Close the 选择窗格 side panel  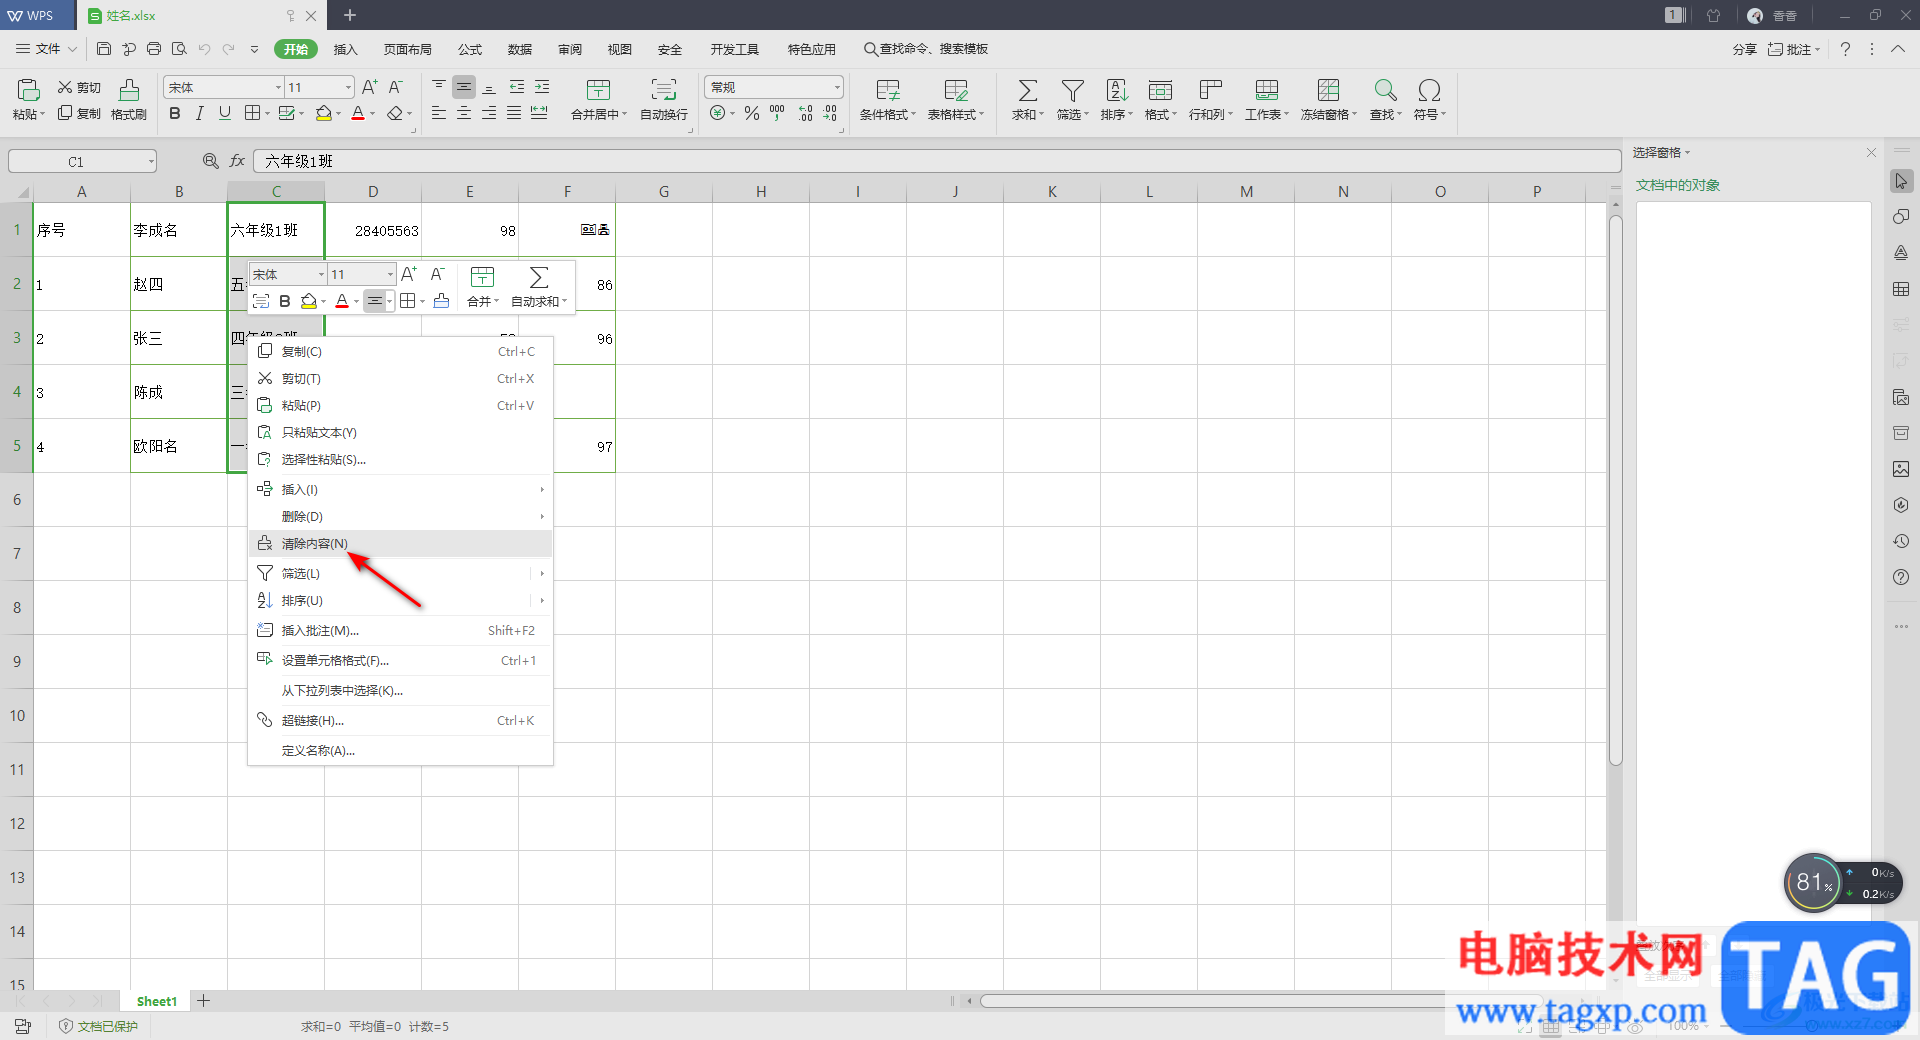click(x=1871, y=152)
